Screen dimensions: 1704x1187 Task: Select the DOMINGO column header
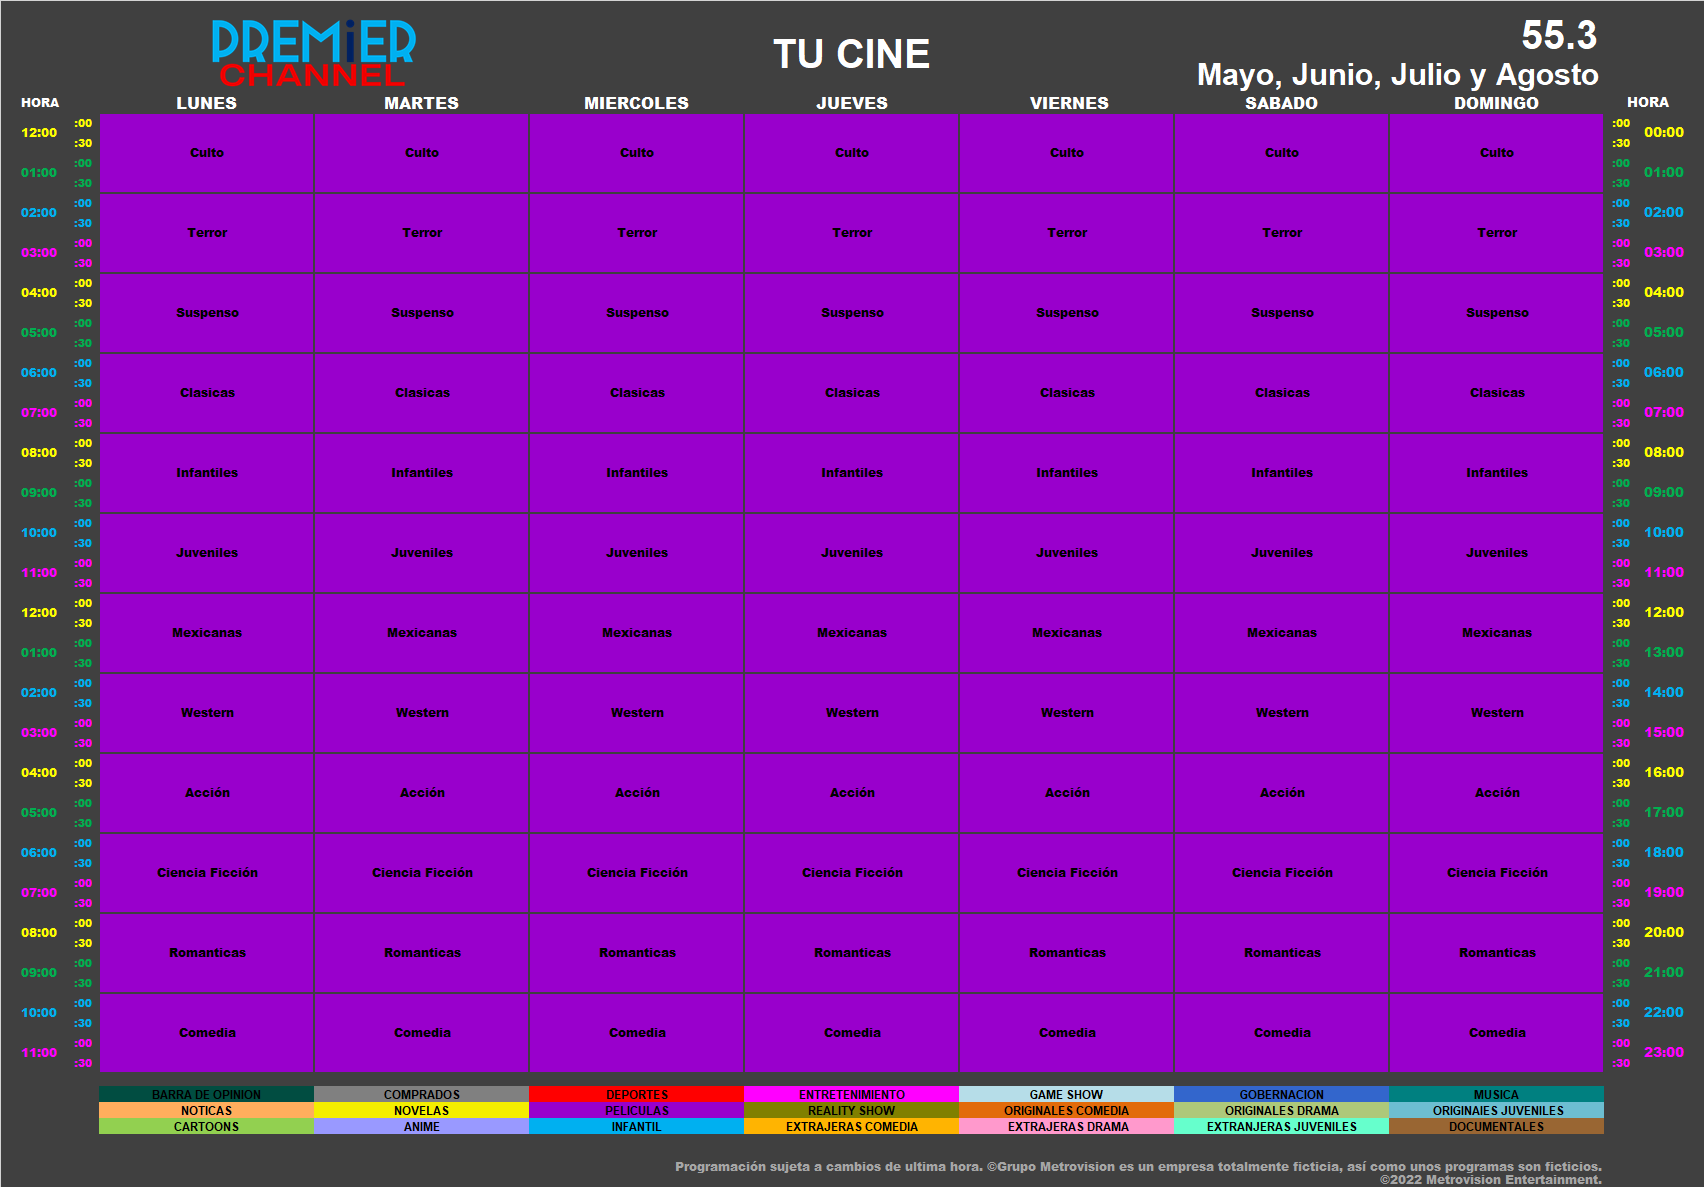1496,103
